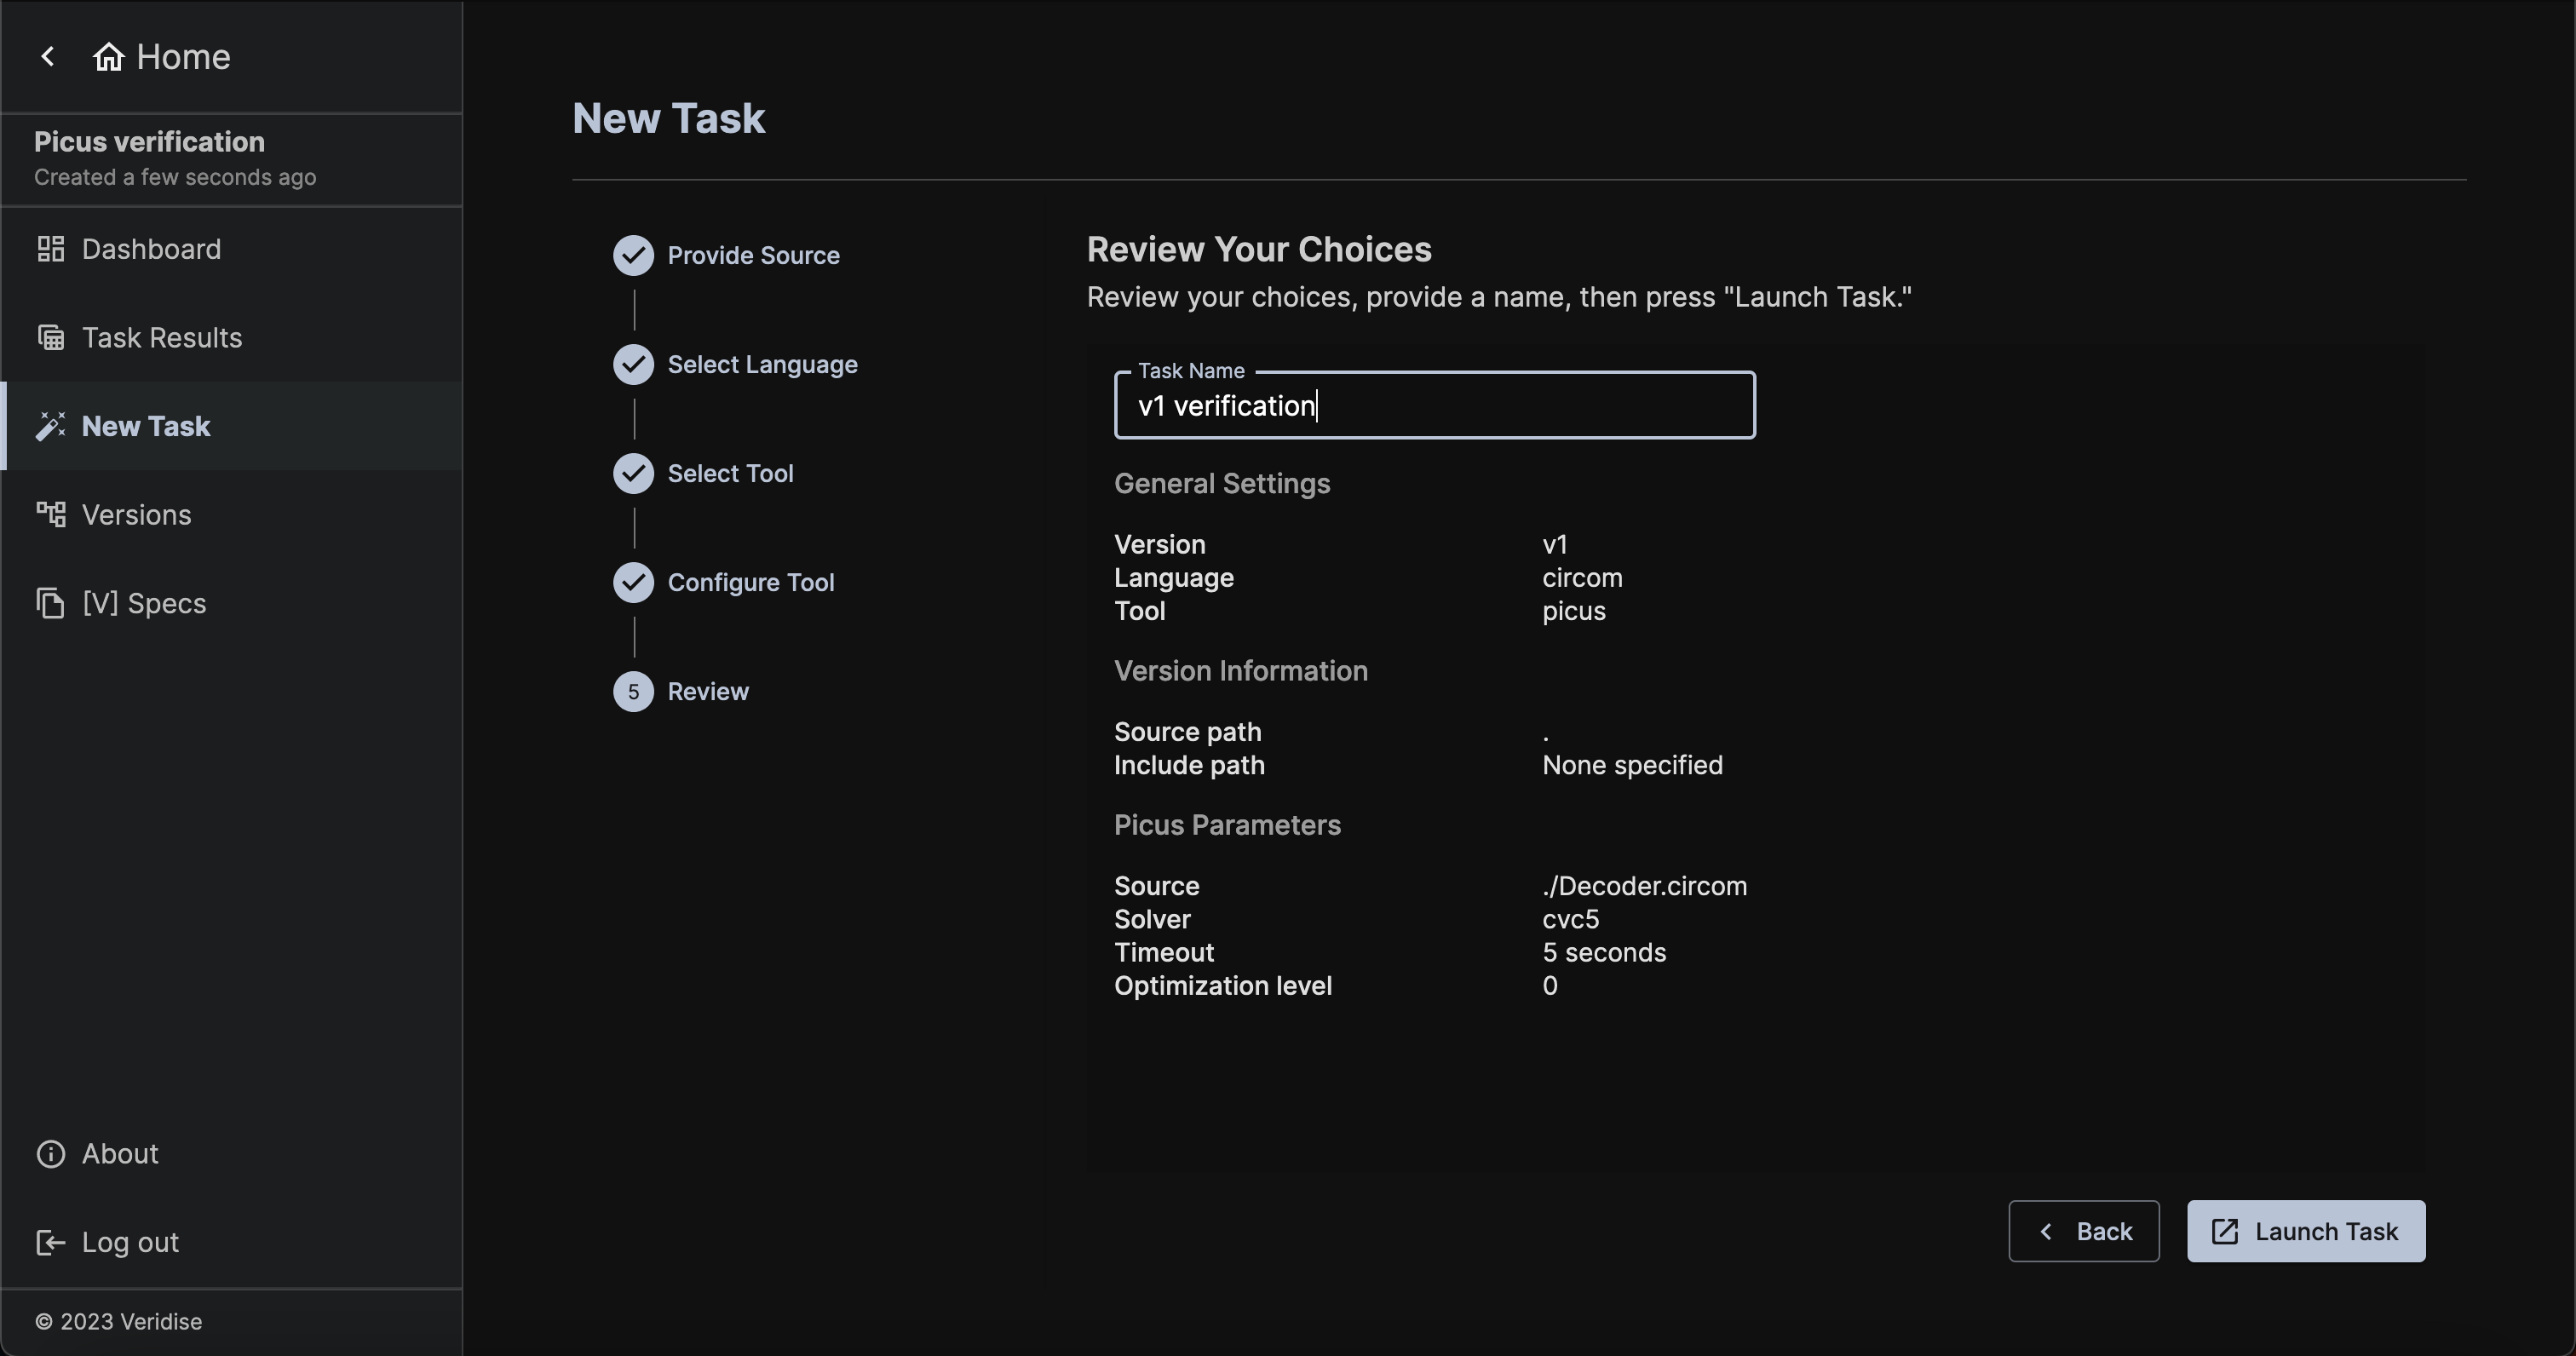2576x1356 pixels.
Task: Click the cvc5 solver value
Action: [x=1570, y=919]
